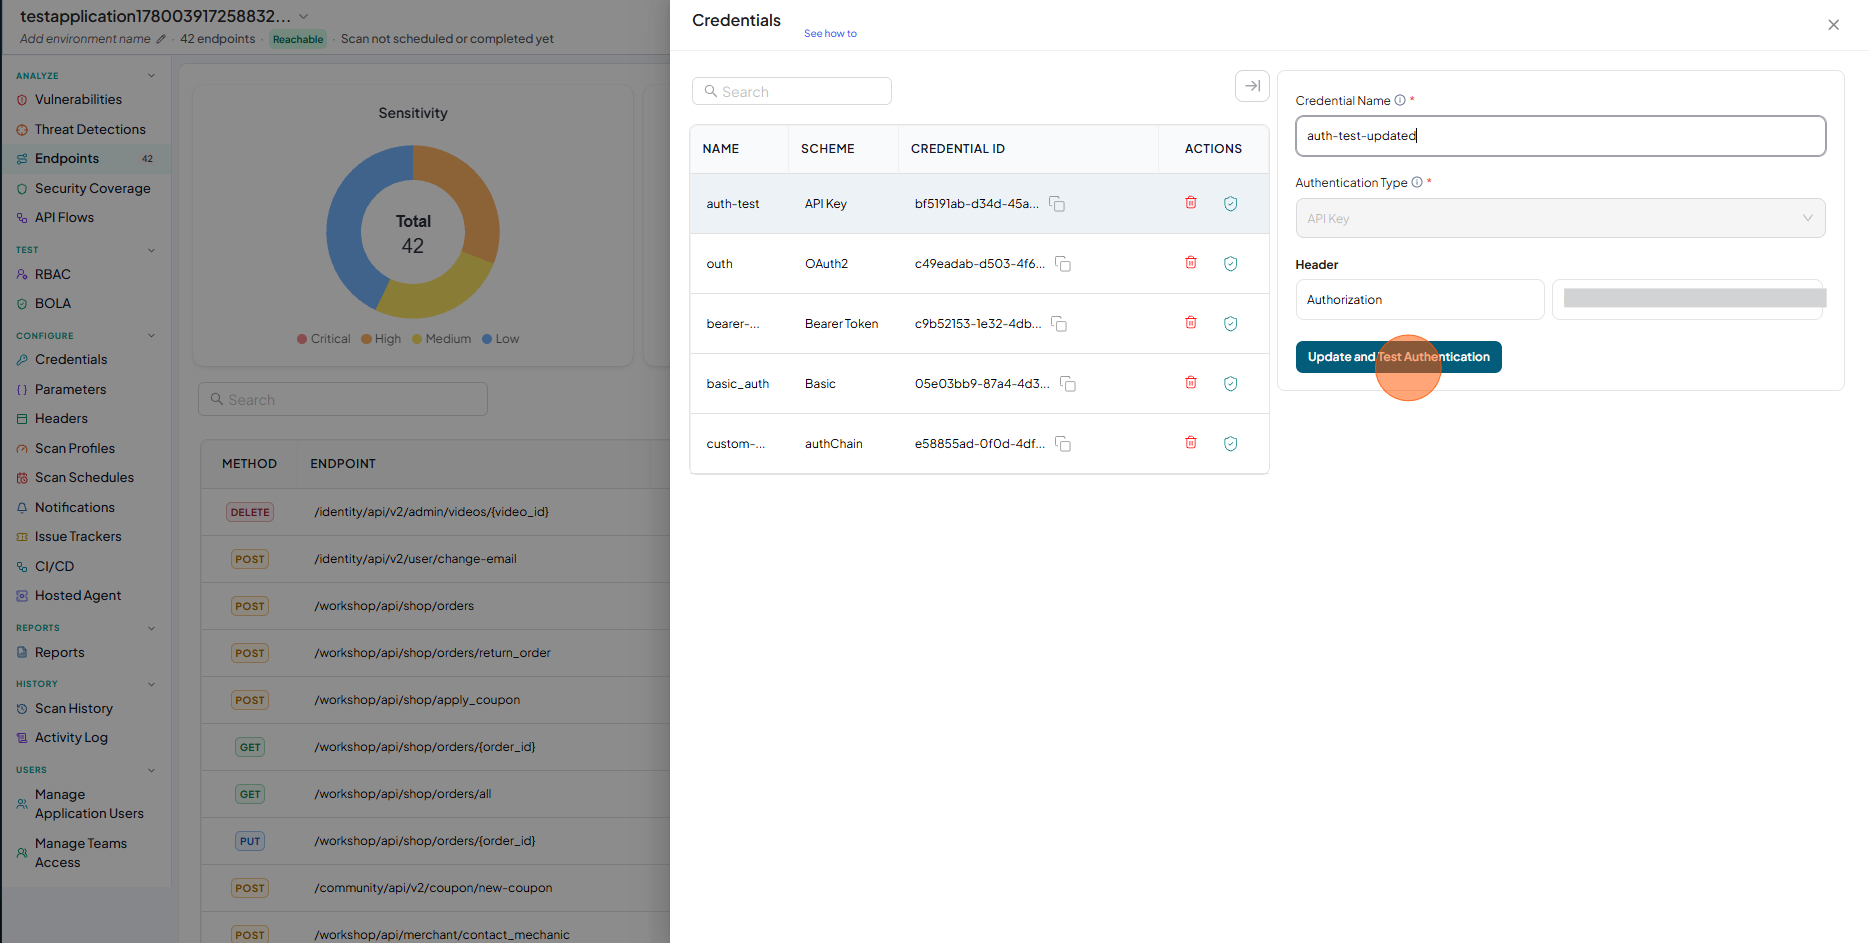
Task: Expand the application name dropdown chevron
Action: click(x=304, y=17)
